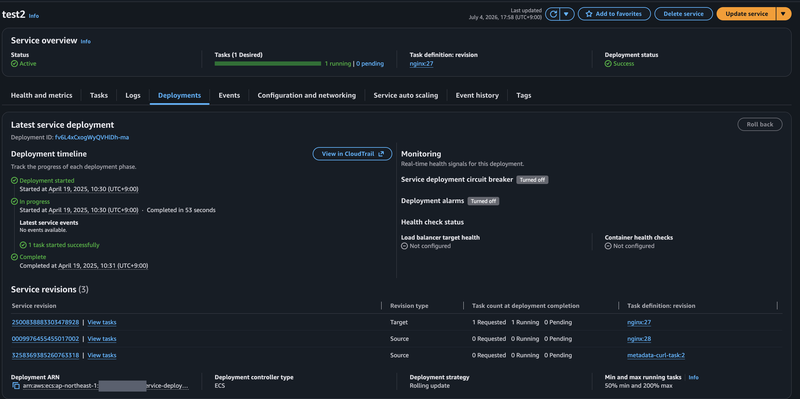Open Service auto scaling tab

[406, 95]
